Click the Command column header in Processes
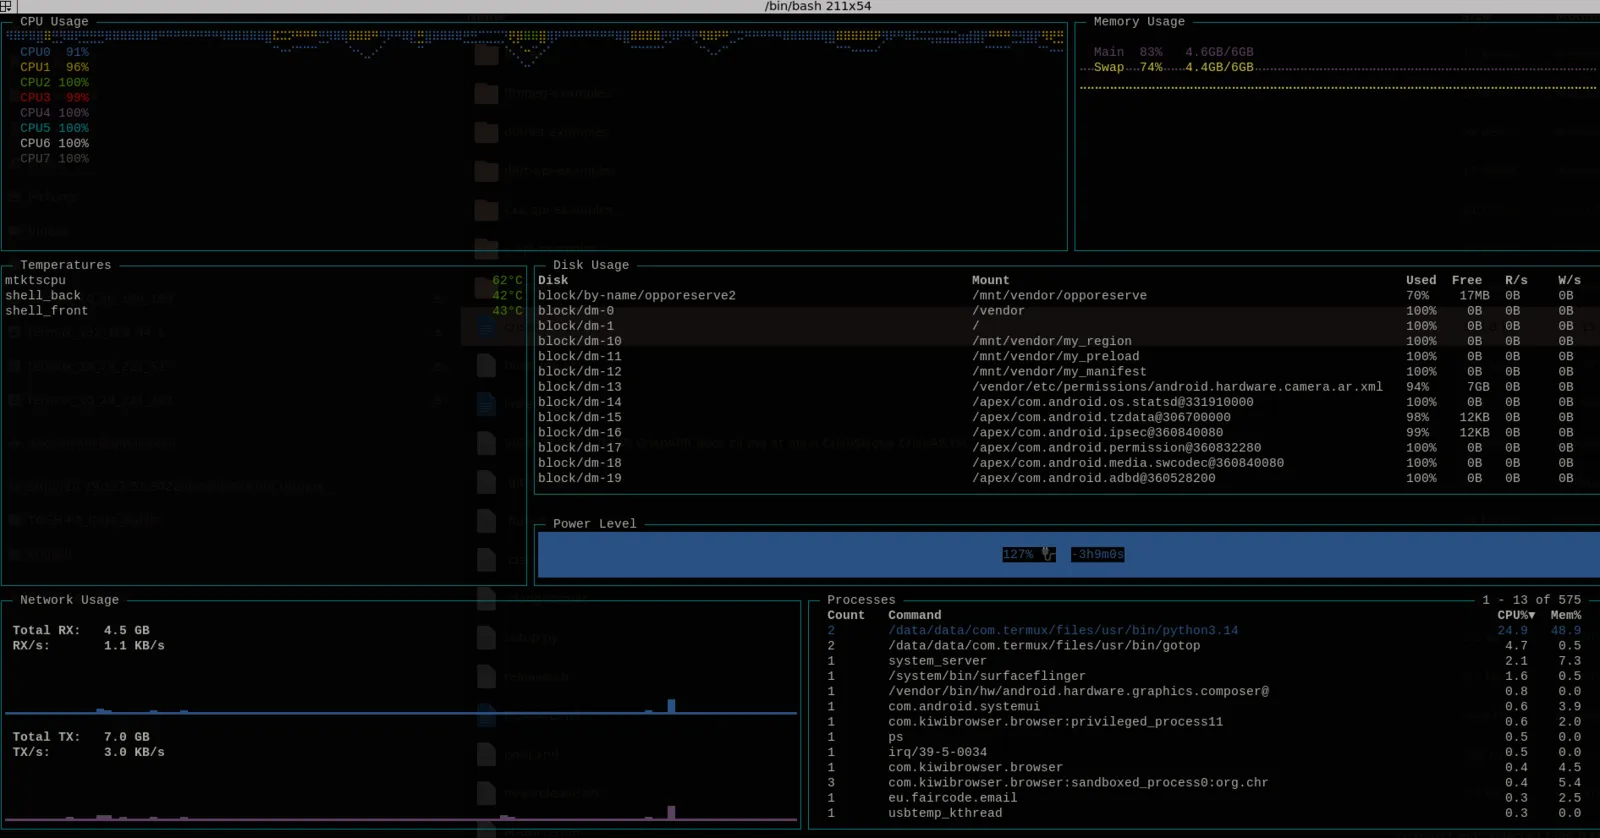This screenshot has height=838, width=1600. click(x=914, y=615)
